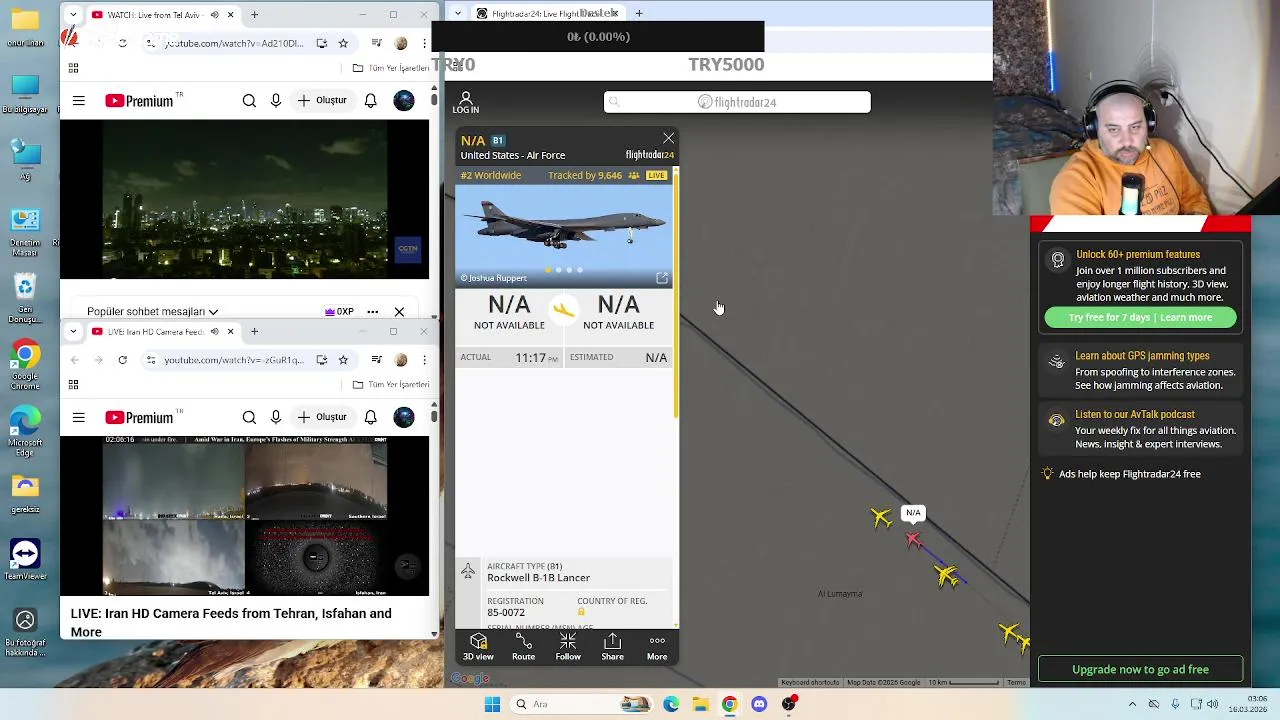This screenshot has height=720, width=1280.
Task: Click the Iran camera feeds video player
Action: pos(245,516)
